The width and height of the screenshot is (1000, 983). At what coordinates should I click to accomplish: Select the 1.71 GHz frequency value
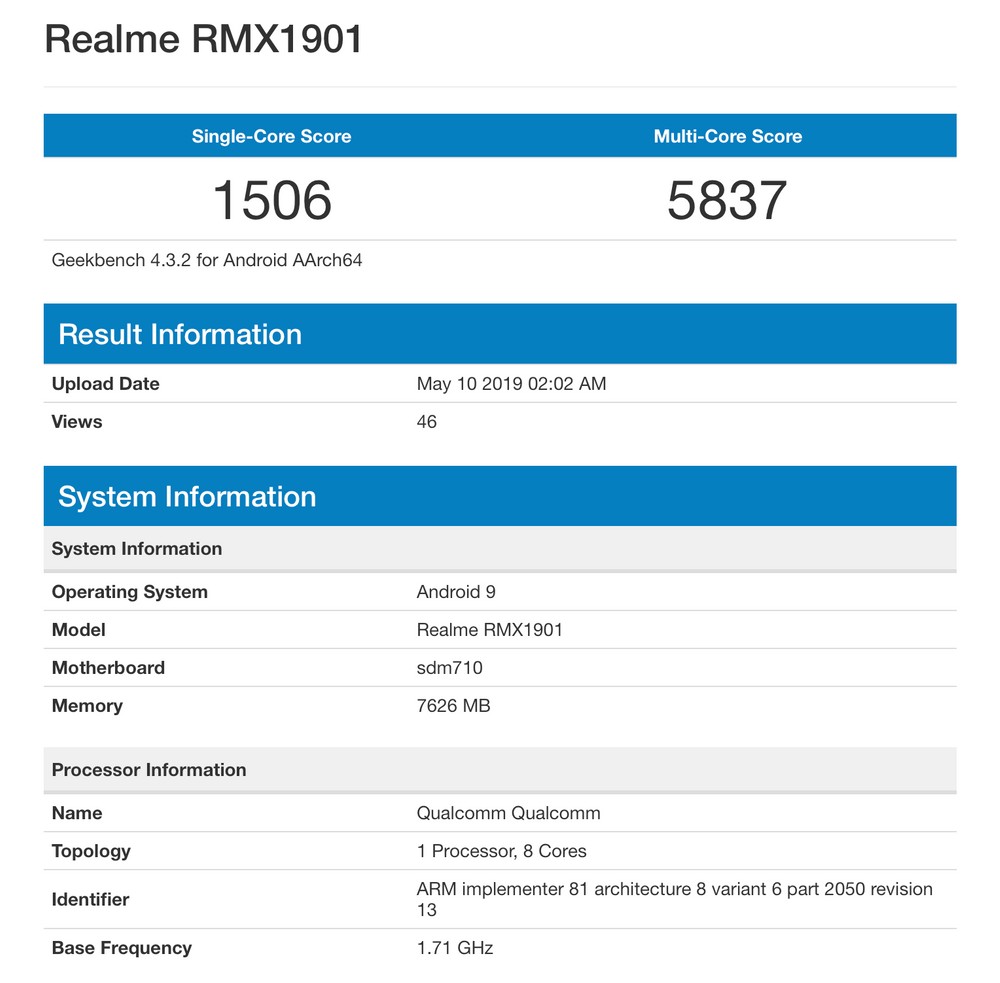pos(455,949)
